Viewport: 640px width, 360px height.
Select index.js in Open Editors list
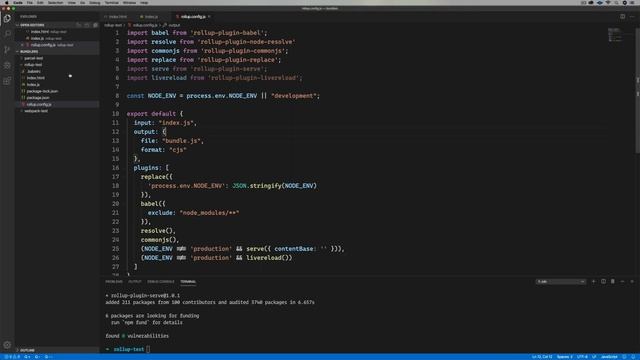[37, 38]
